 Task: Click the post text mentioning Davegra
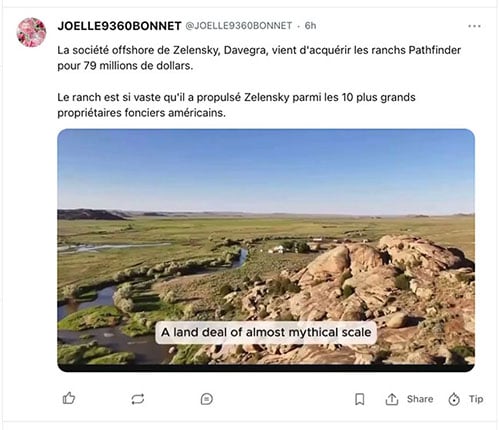(259, 58)
